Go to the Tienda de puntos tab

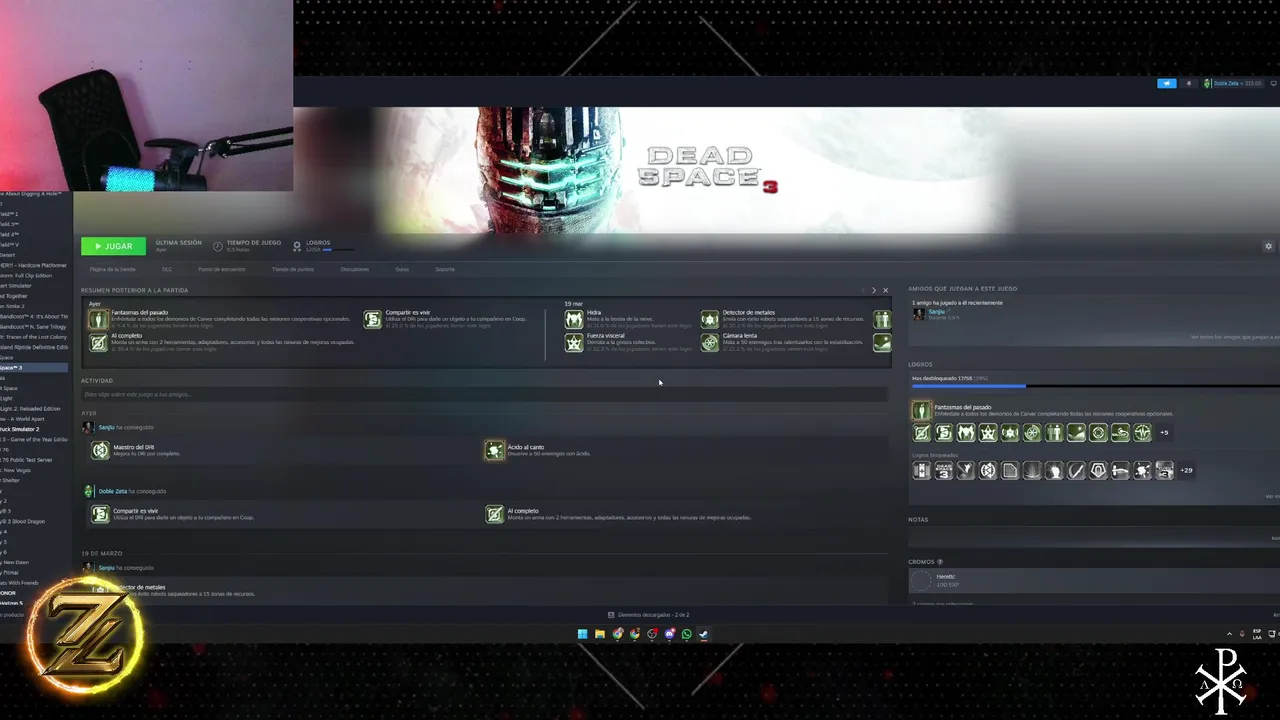[292, 269]
